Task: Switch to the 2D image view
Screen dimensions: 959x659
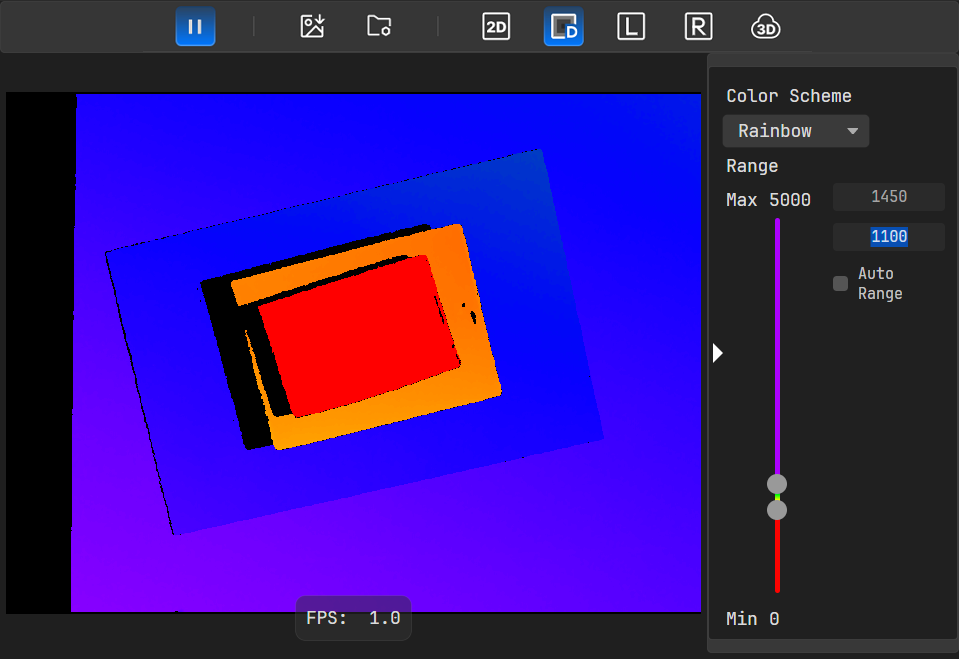Action: tap(496, 27)
